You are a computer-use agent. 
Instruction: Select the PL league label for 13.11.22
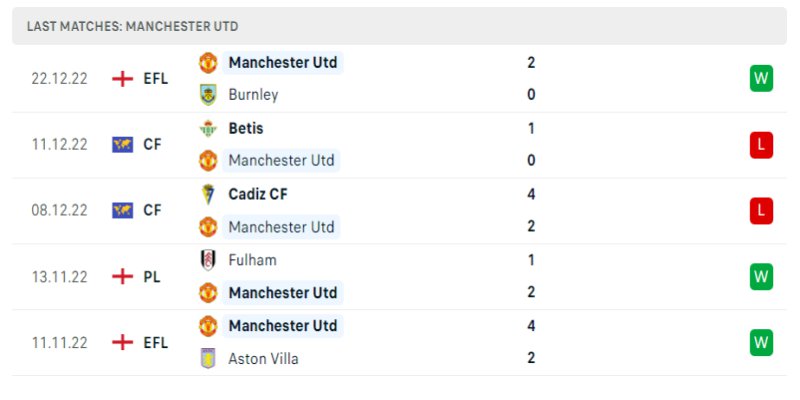click(x=152, y=276)
